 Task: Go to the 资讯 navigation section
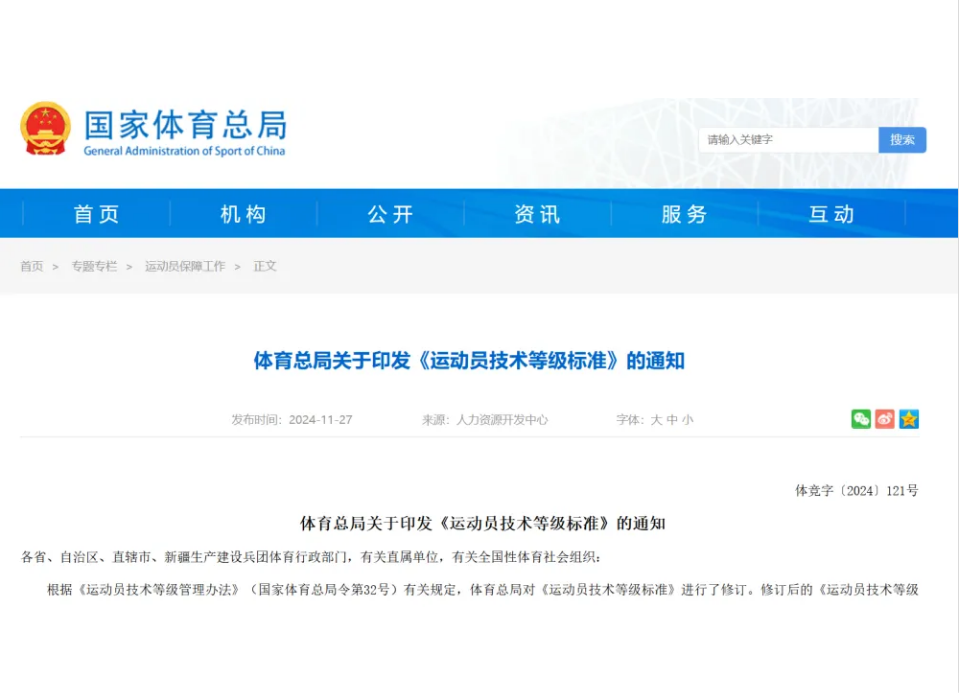click(537, 214)
